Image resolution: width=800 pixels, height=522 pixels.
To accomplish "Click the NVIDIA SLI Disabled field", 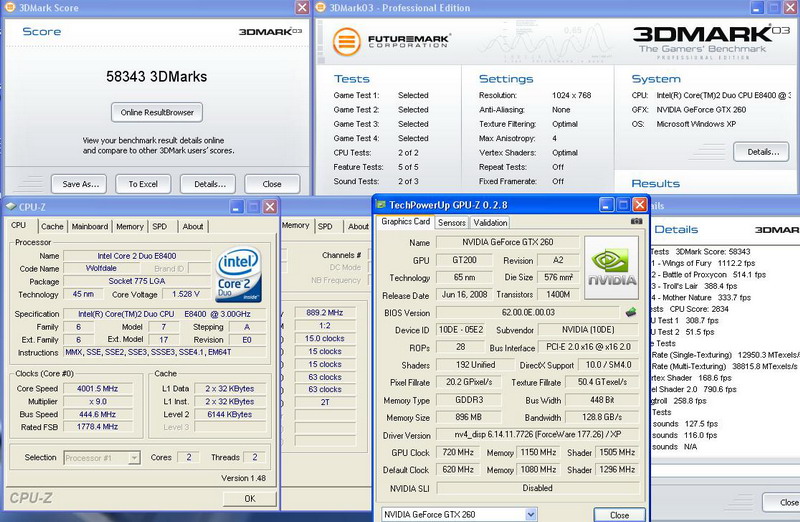I will (537, 488).
